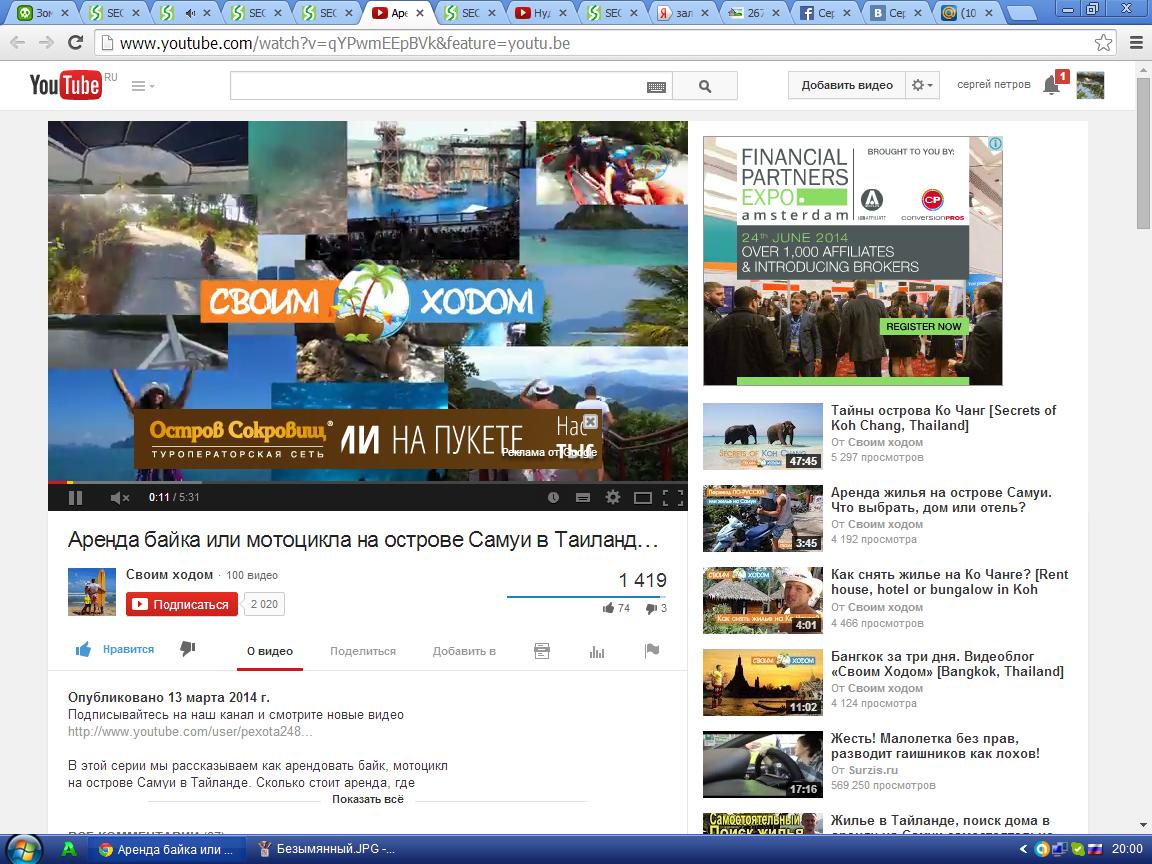This screenshot has width=1152, height=864.
Task: Open Безымянный.JPG in the taskbar
Action: (328, 849)
